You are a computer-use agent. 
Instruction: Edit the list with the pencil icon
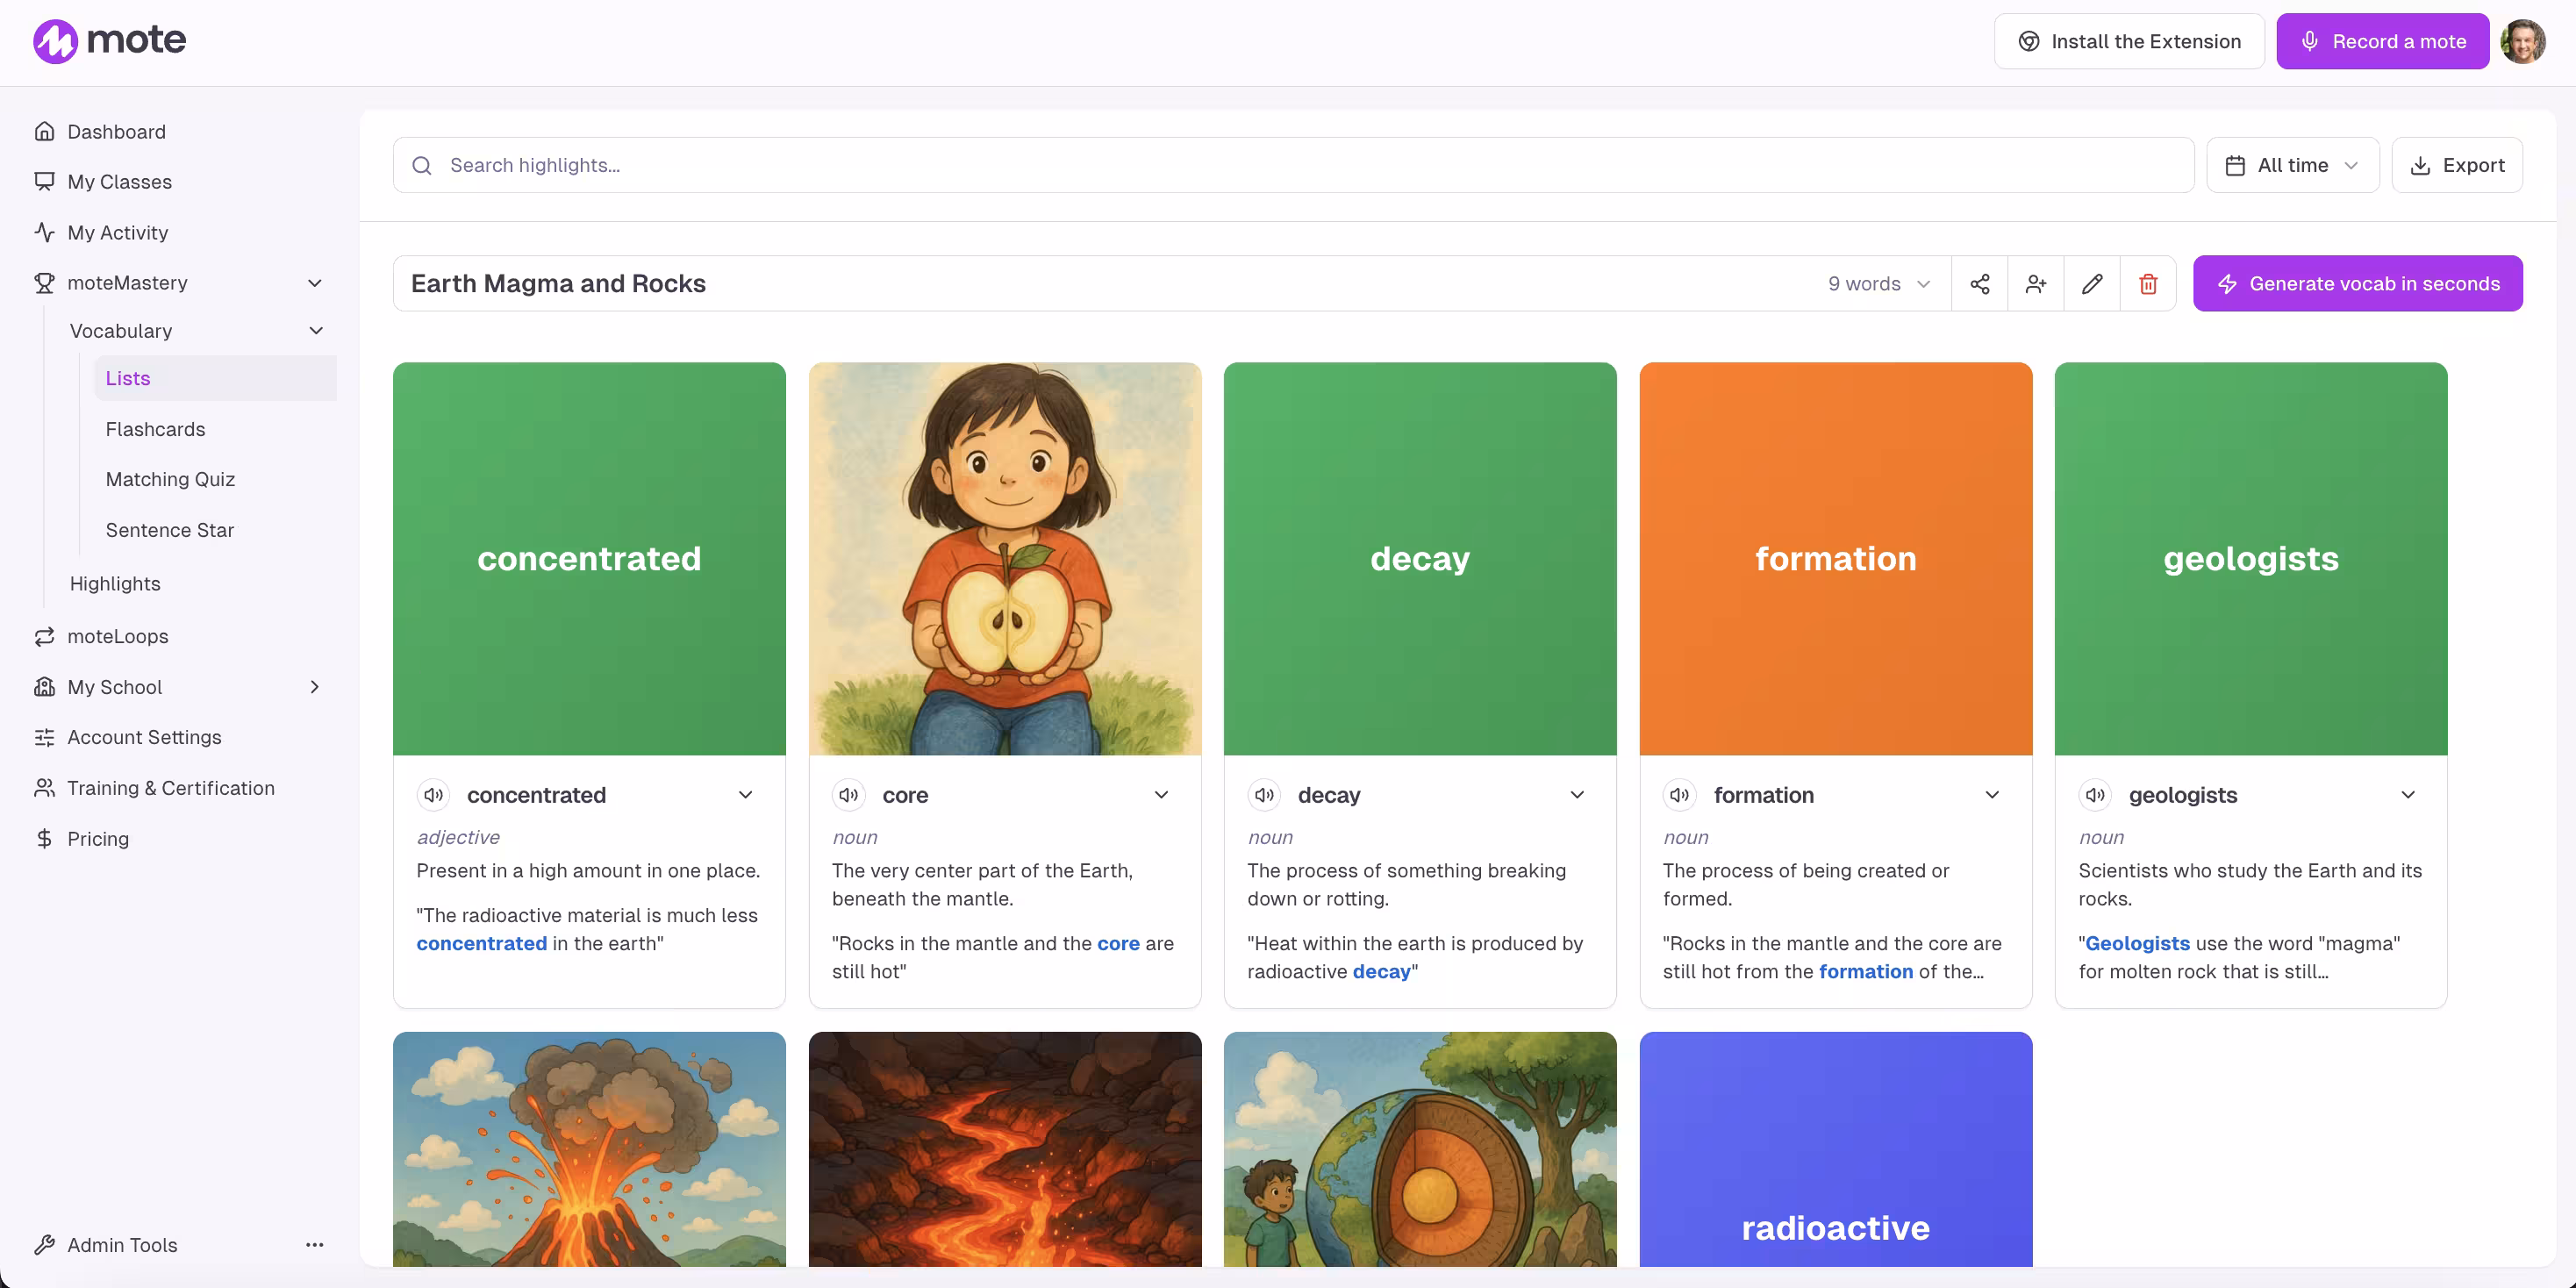[2092, 283]
